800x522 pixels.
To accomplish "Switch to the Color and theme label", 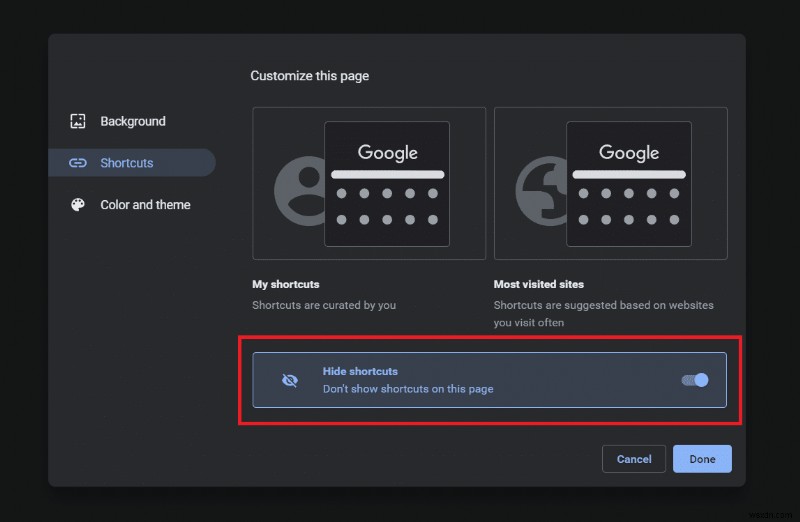I will click(145, 205).
